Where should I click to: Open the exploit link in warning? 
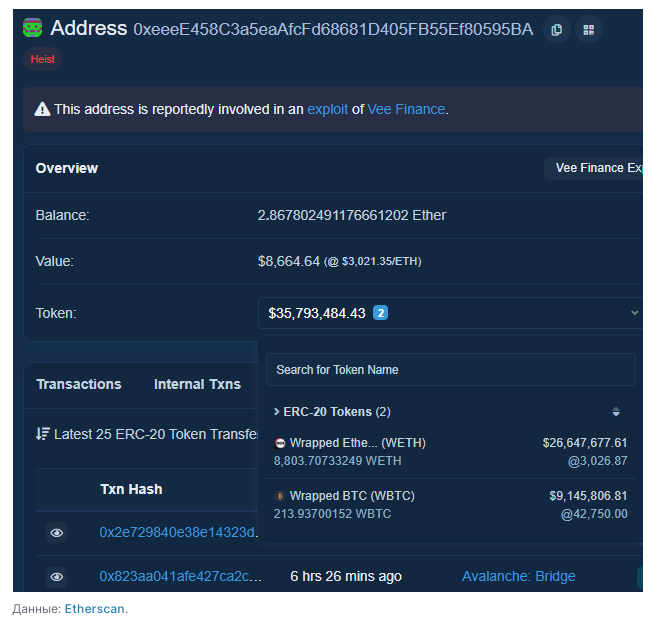[328, 109]
